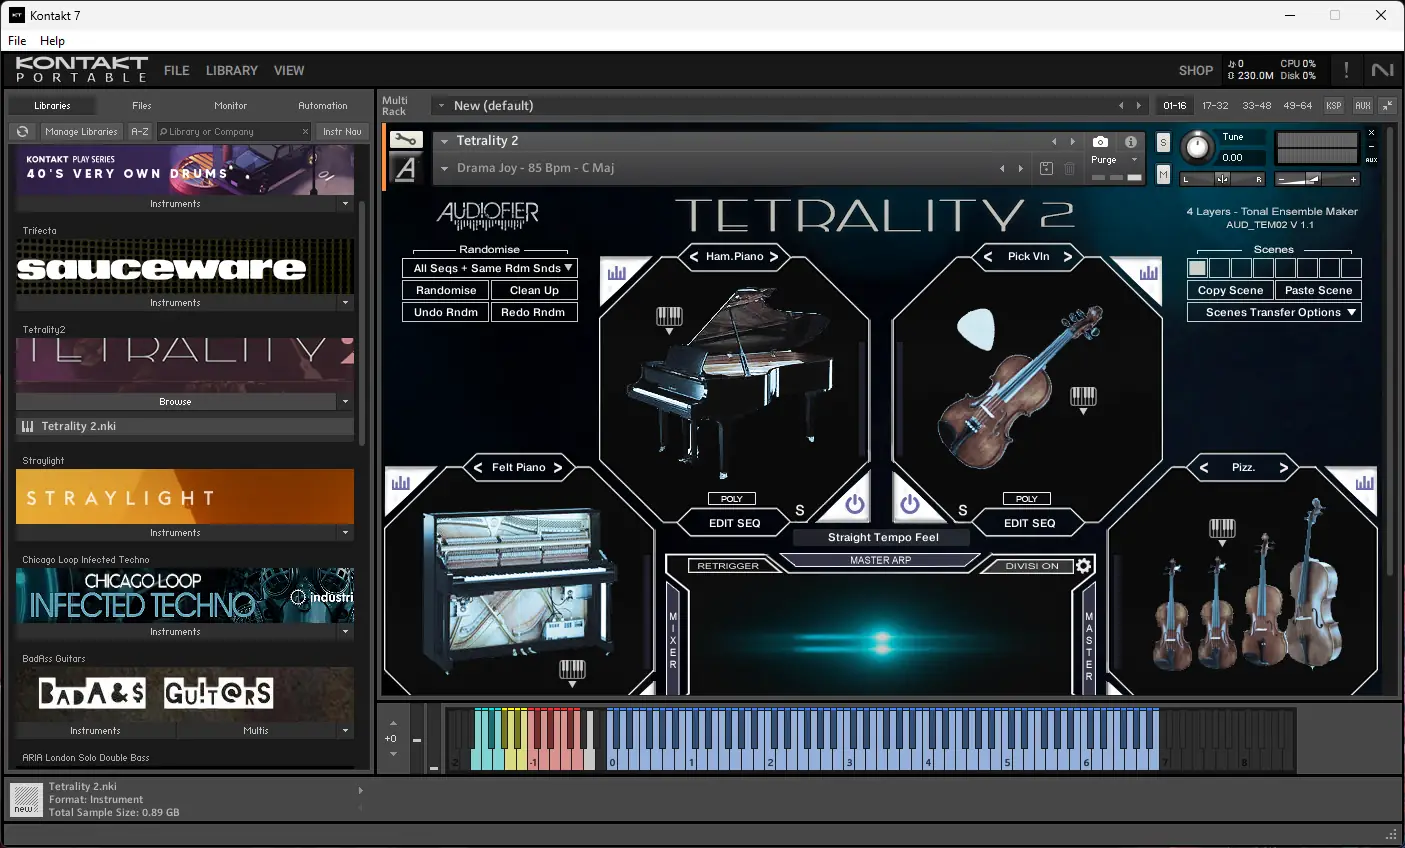Screen dimensions: 1405x848
Task: Click the Copy Scene button
Action: 1229,289
